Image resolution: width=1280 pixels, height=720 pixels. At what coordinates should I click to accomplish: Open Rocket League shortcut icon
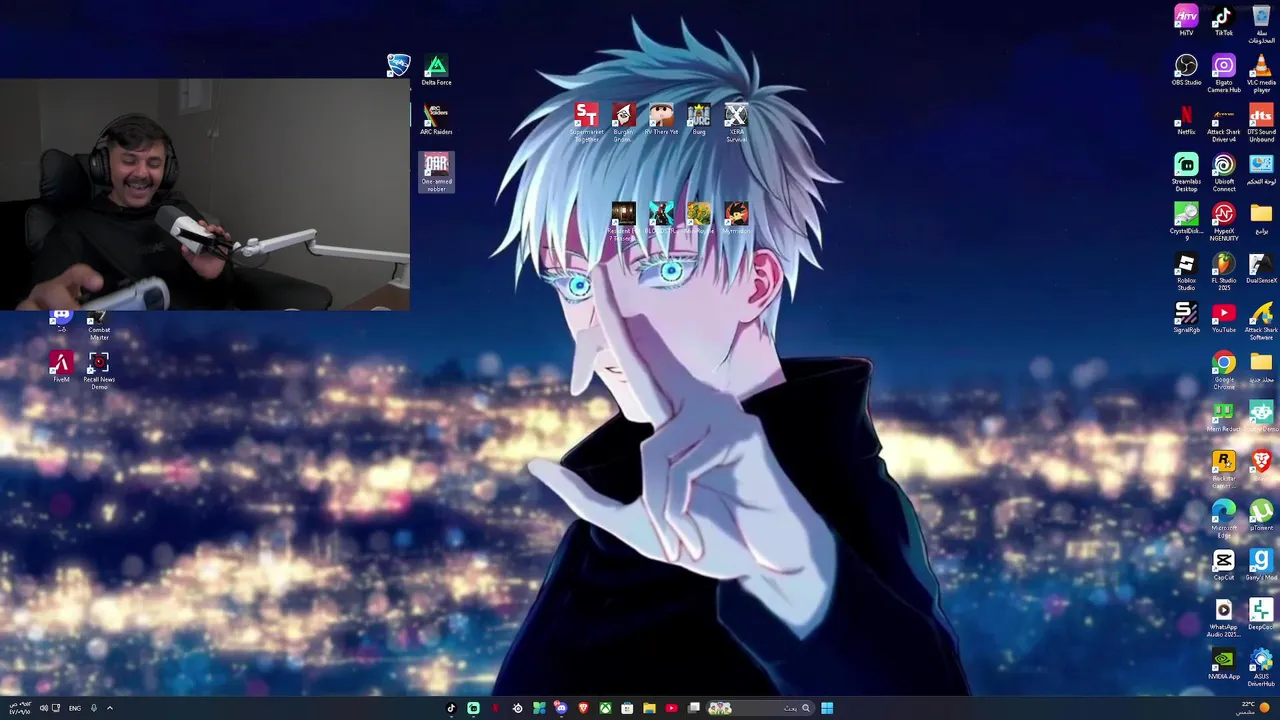coord(398,66)
